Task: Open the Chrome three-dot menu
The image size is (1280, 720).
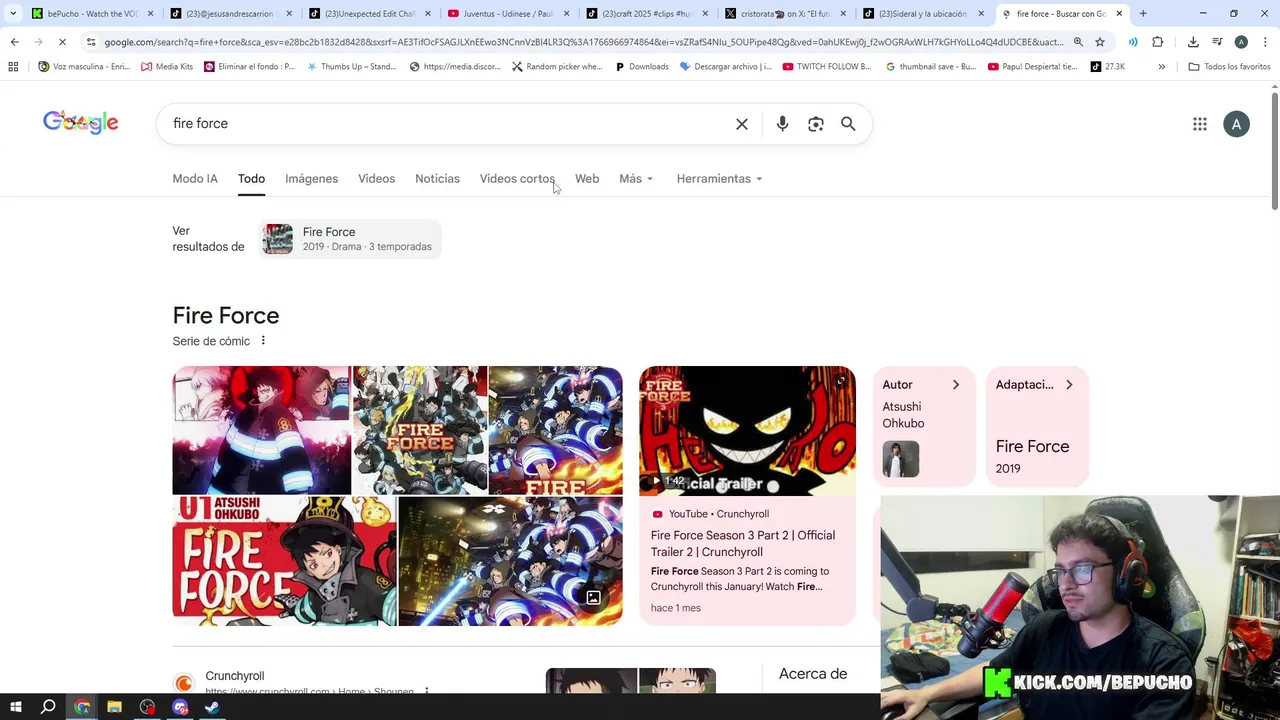Action: coord(1264,42)
